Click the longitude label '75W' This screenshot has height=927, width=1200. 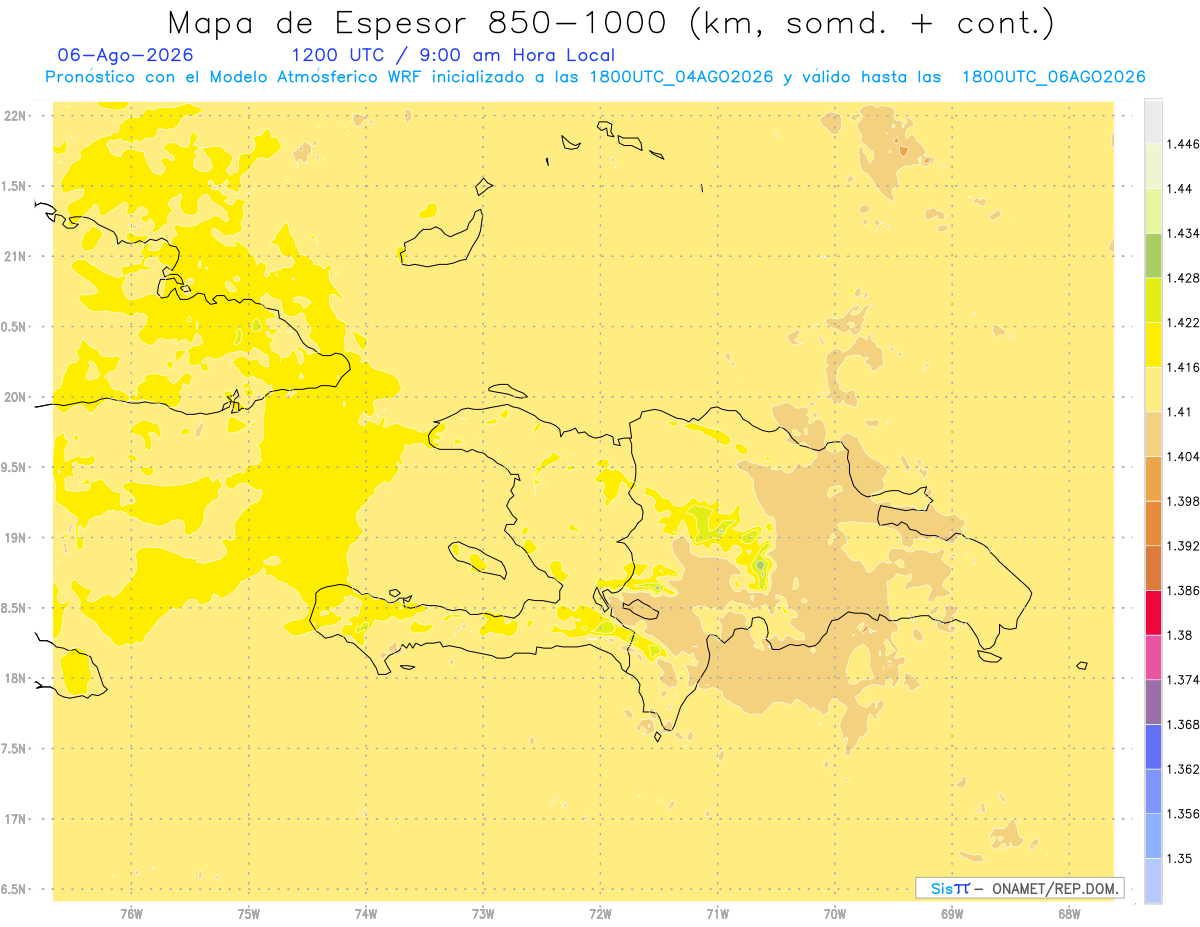(249, 914)
